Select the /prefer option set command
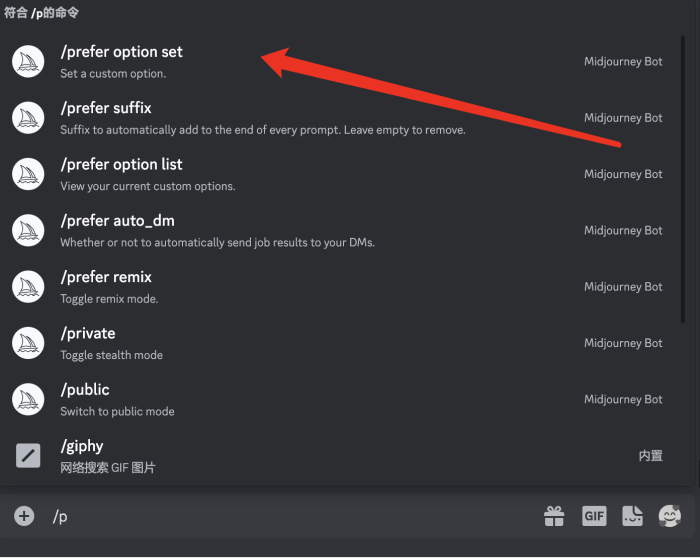700x558 pixels. click(121, 52)
